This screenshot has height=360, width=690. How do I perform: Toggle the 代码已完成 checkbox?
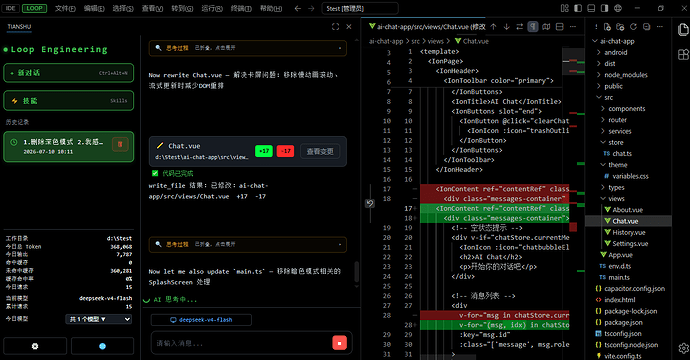tap(155, 173)
